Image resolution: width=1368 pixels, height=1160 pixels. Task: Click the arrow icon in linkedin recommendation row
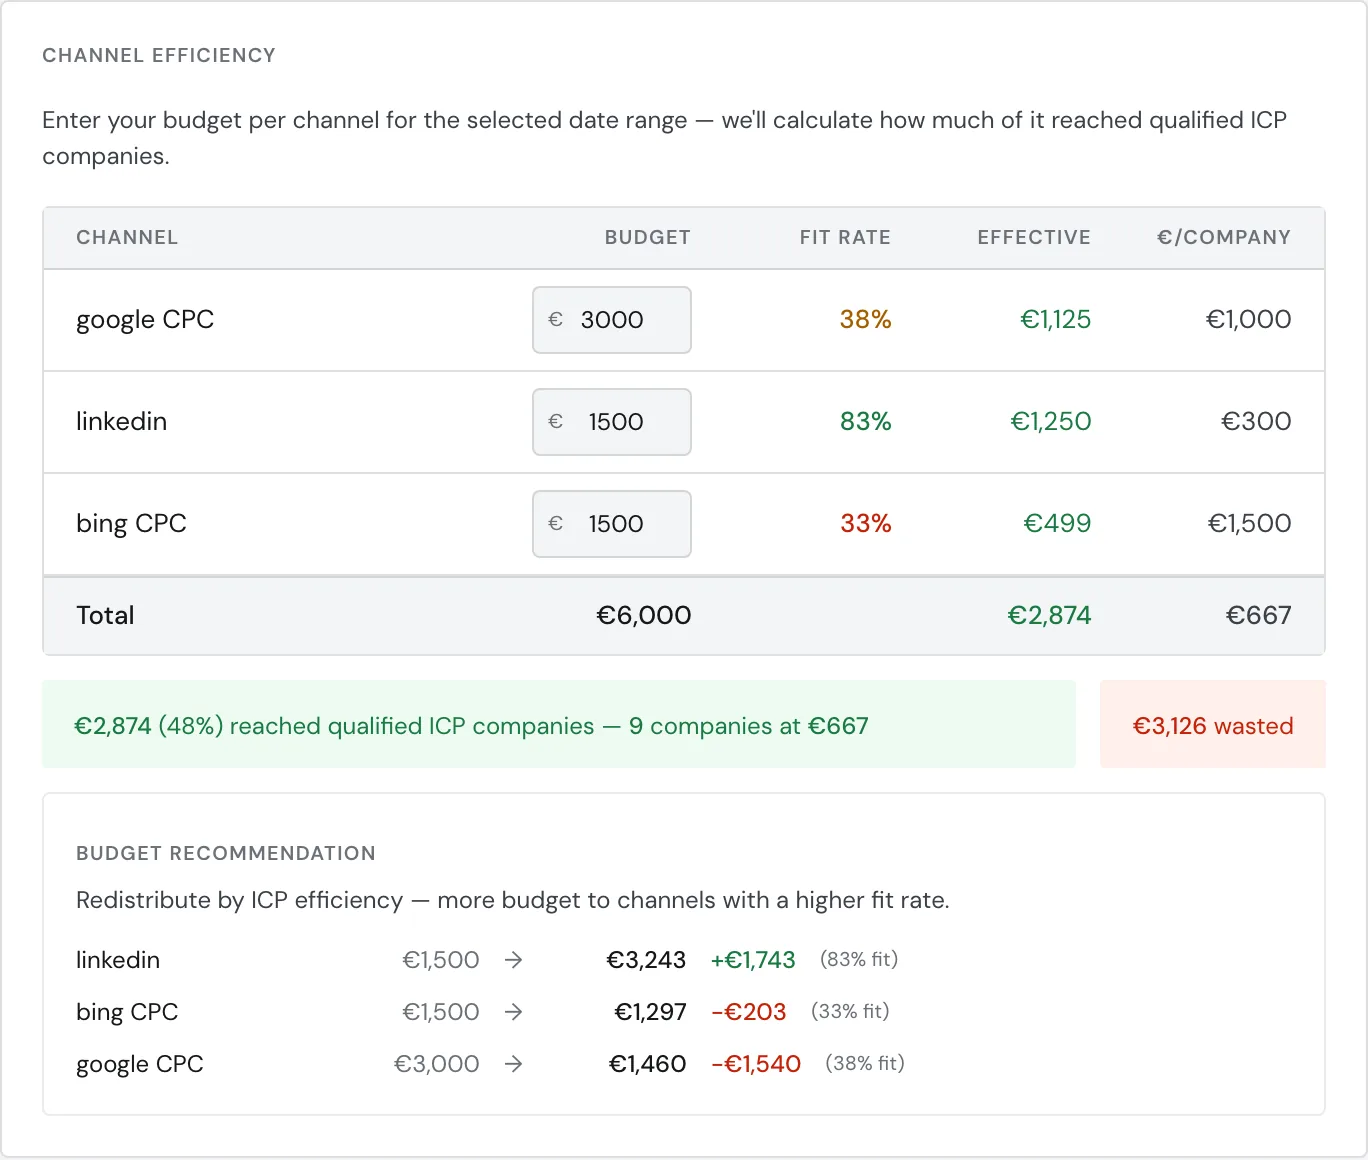pos(513,960)
